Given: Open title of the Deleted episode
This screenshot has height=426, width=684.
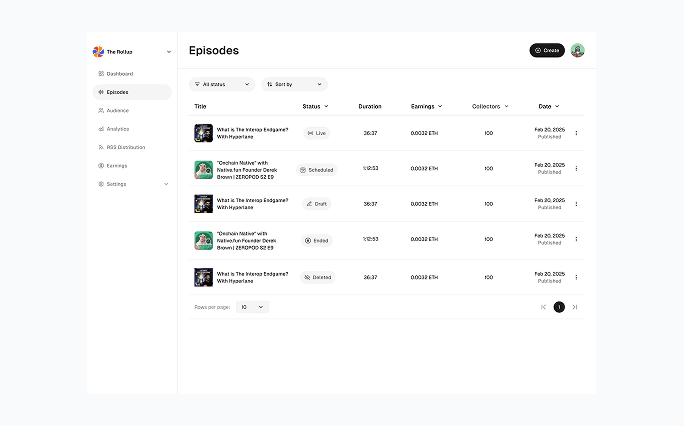Looking at the screenshot, I should click(x=253, y=277).
